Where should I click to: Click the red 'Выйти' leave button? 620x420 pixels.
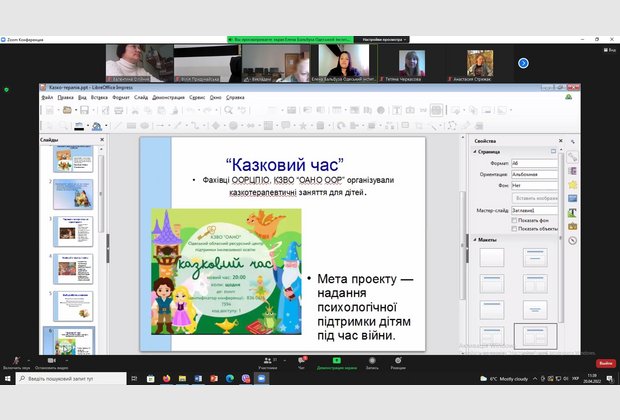coord(605,363)
